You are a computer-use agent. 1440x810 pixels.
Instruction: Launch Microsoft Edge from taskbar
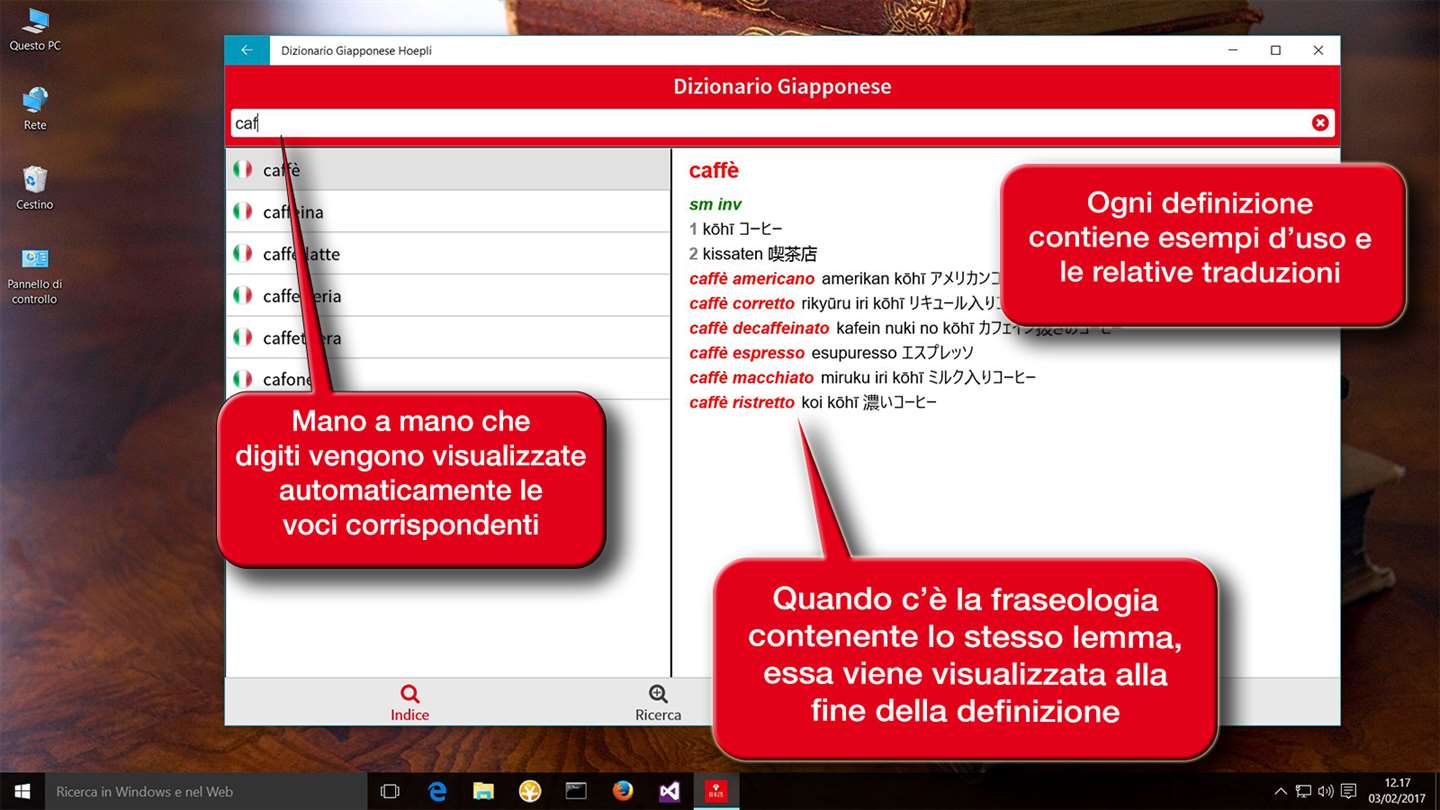coord(437,791)
